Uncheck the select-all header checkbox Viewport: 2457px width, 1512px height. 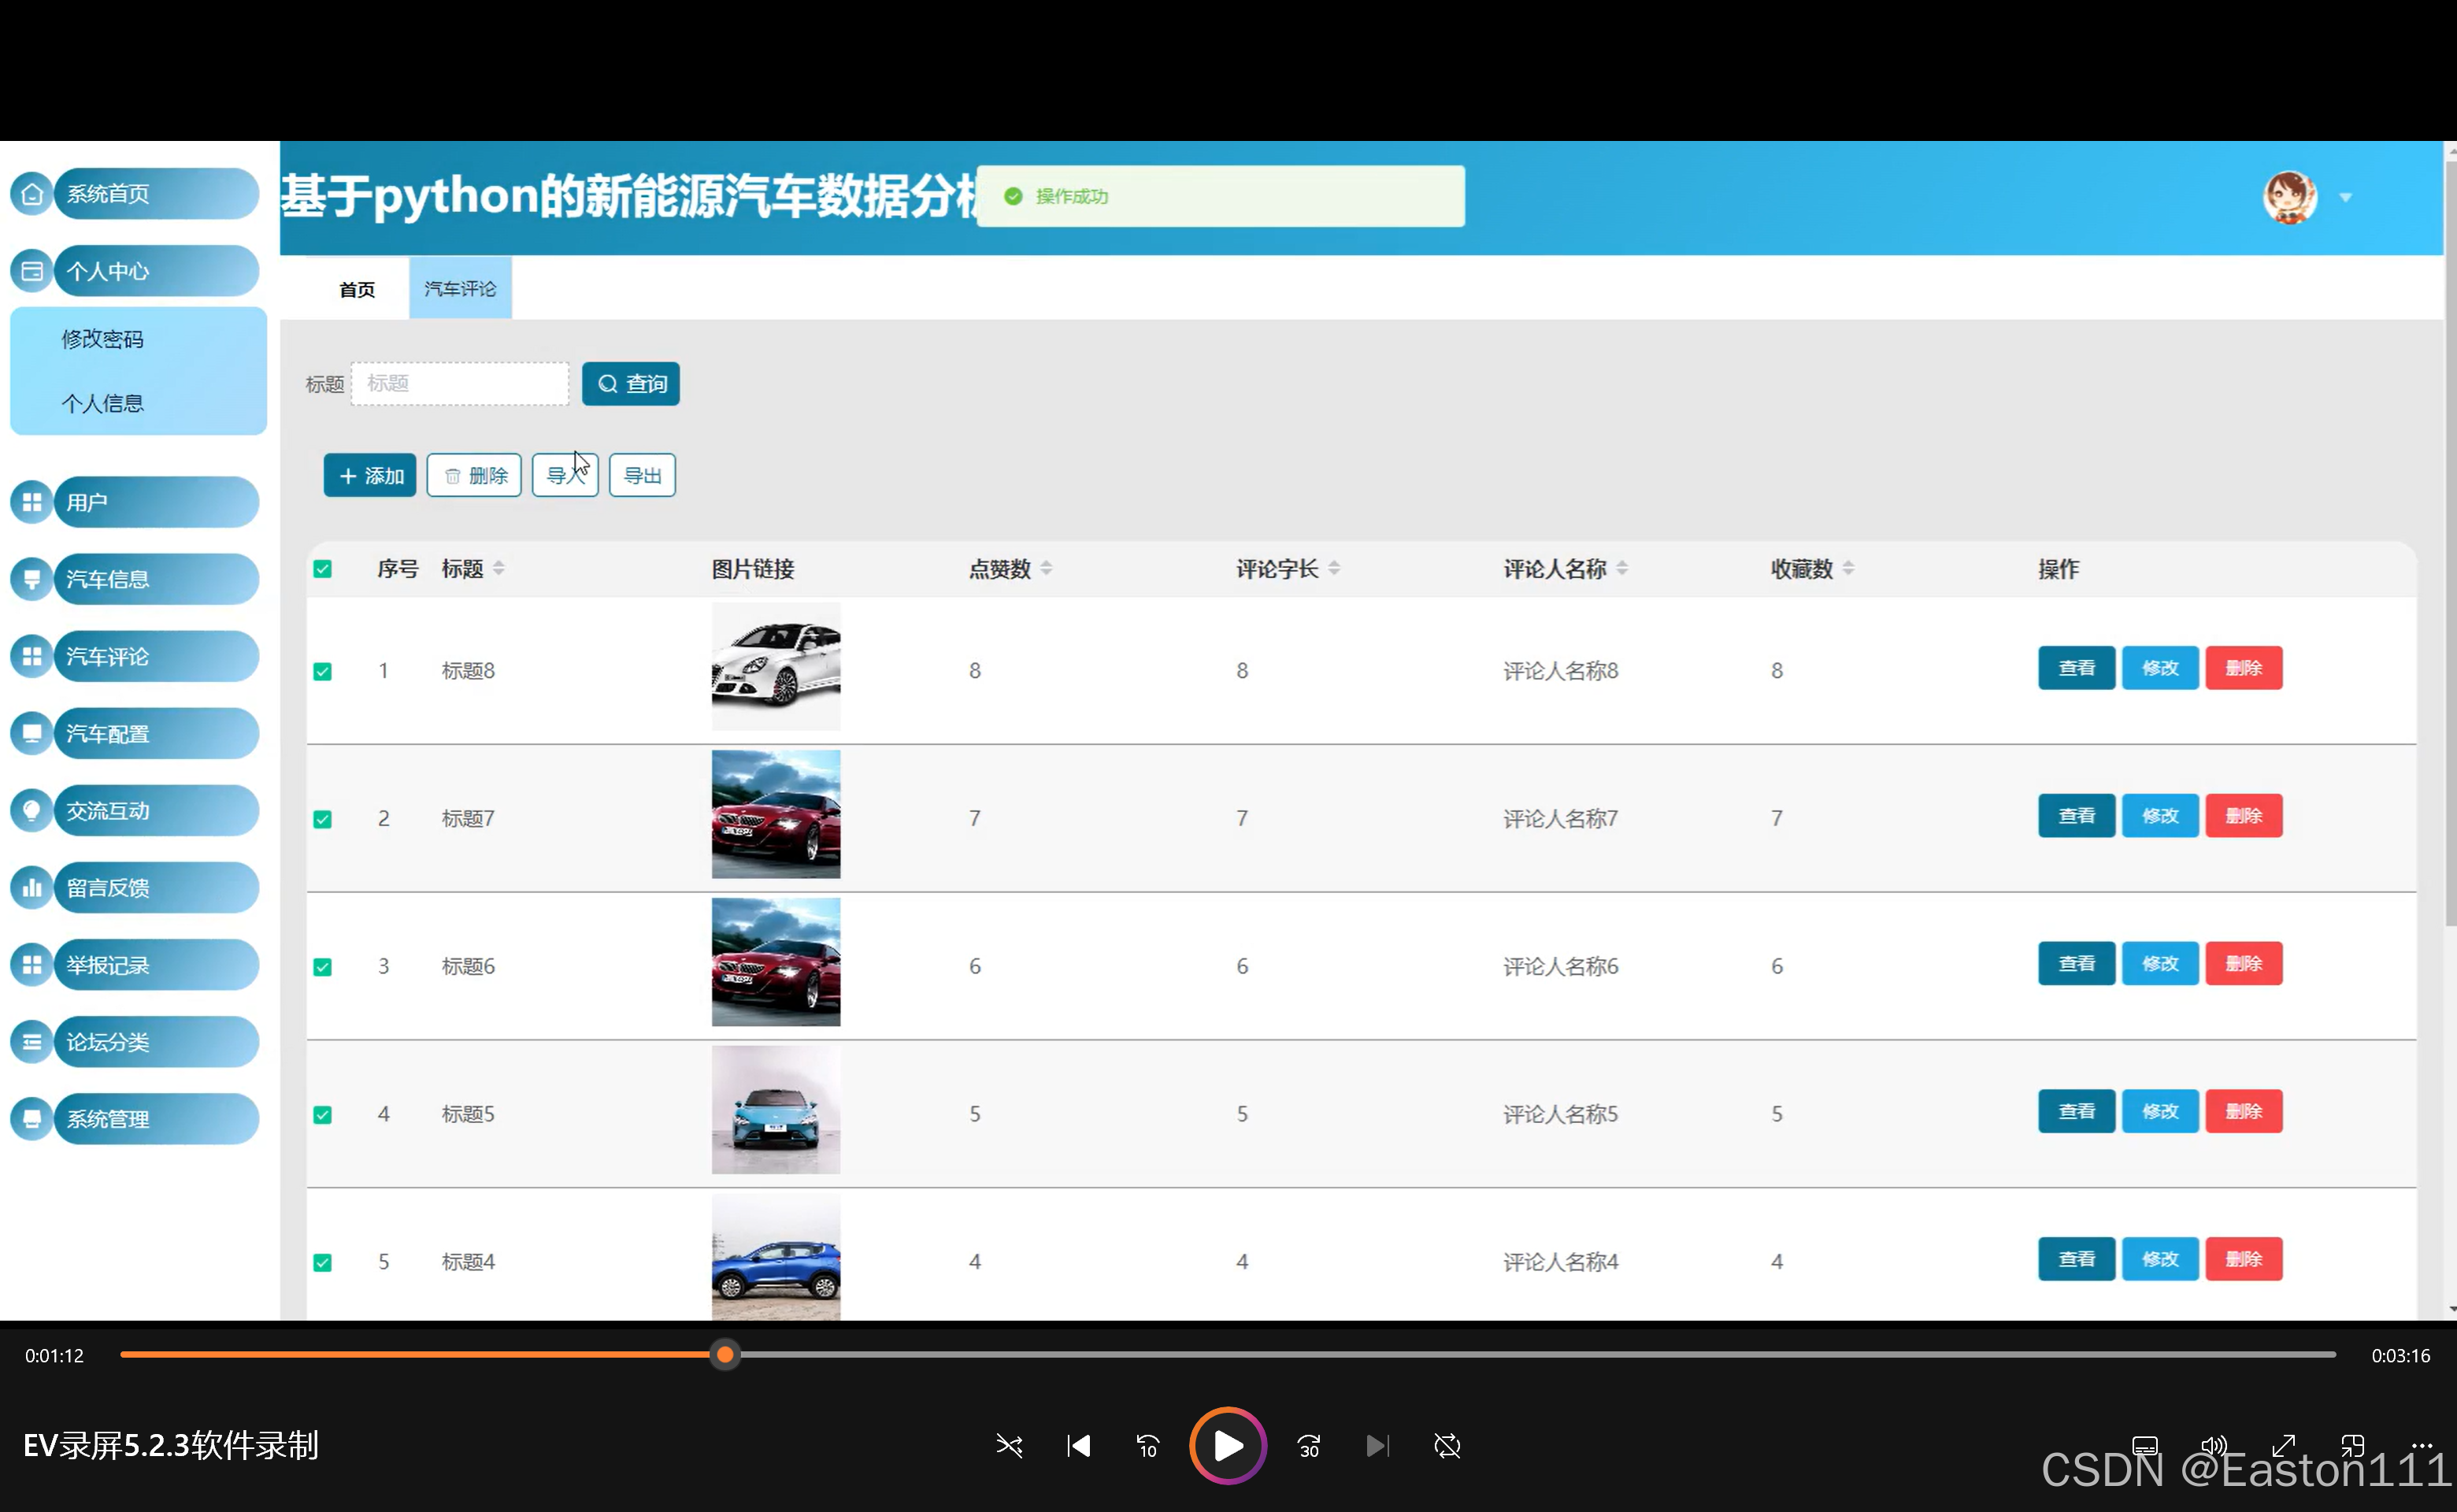322,570
